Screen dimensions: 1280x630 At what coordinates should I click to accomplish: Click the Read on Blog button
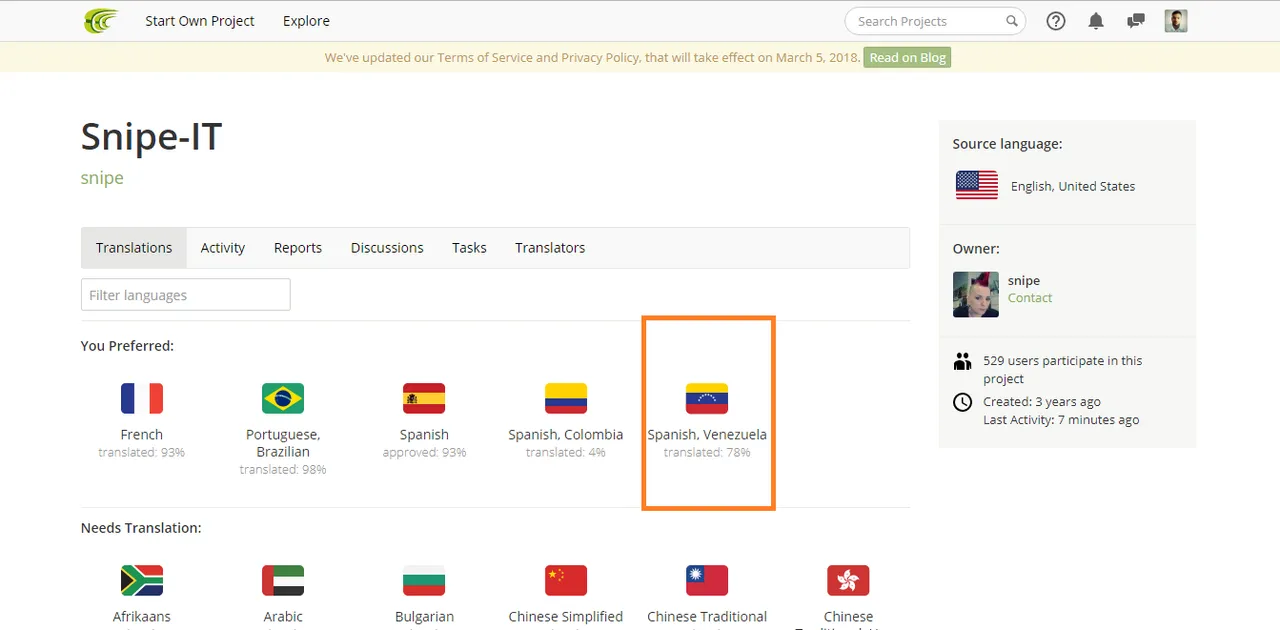[907, 58]
